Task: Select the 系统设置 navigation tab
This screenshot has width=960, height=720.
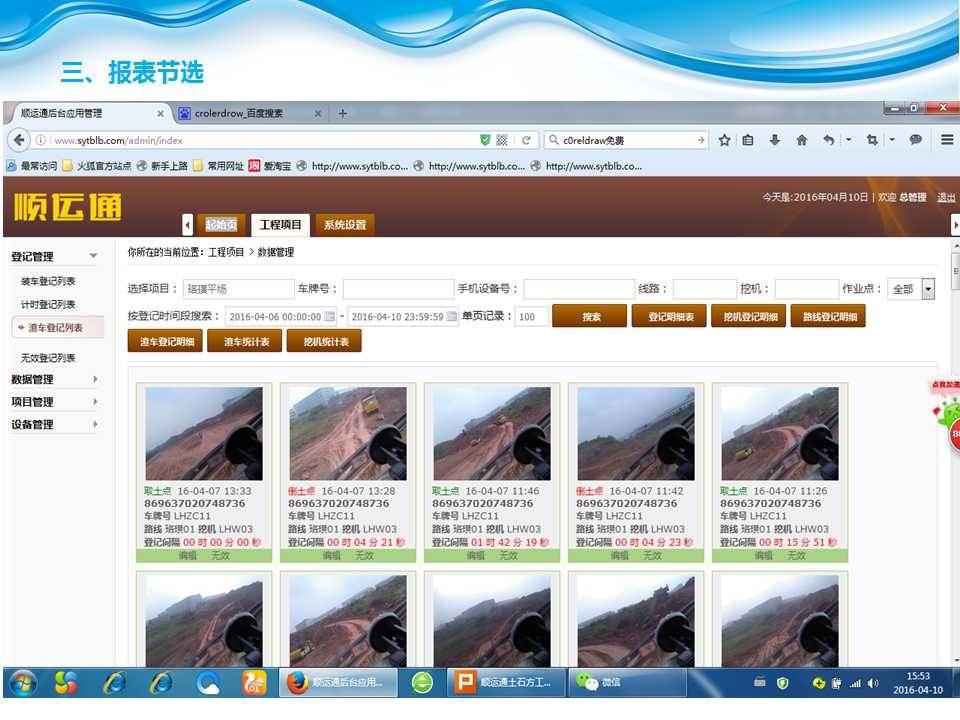Action: click(x=345, y=225)
